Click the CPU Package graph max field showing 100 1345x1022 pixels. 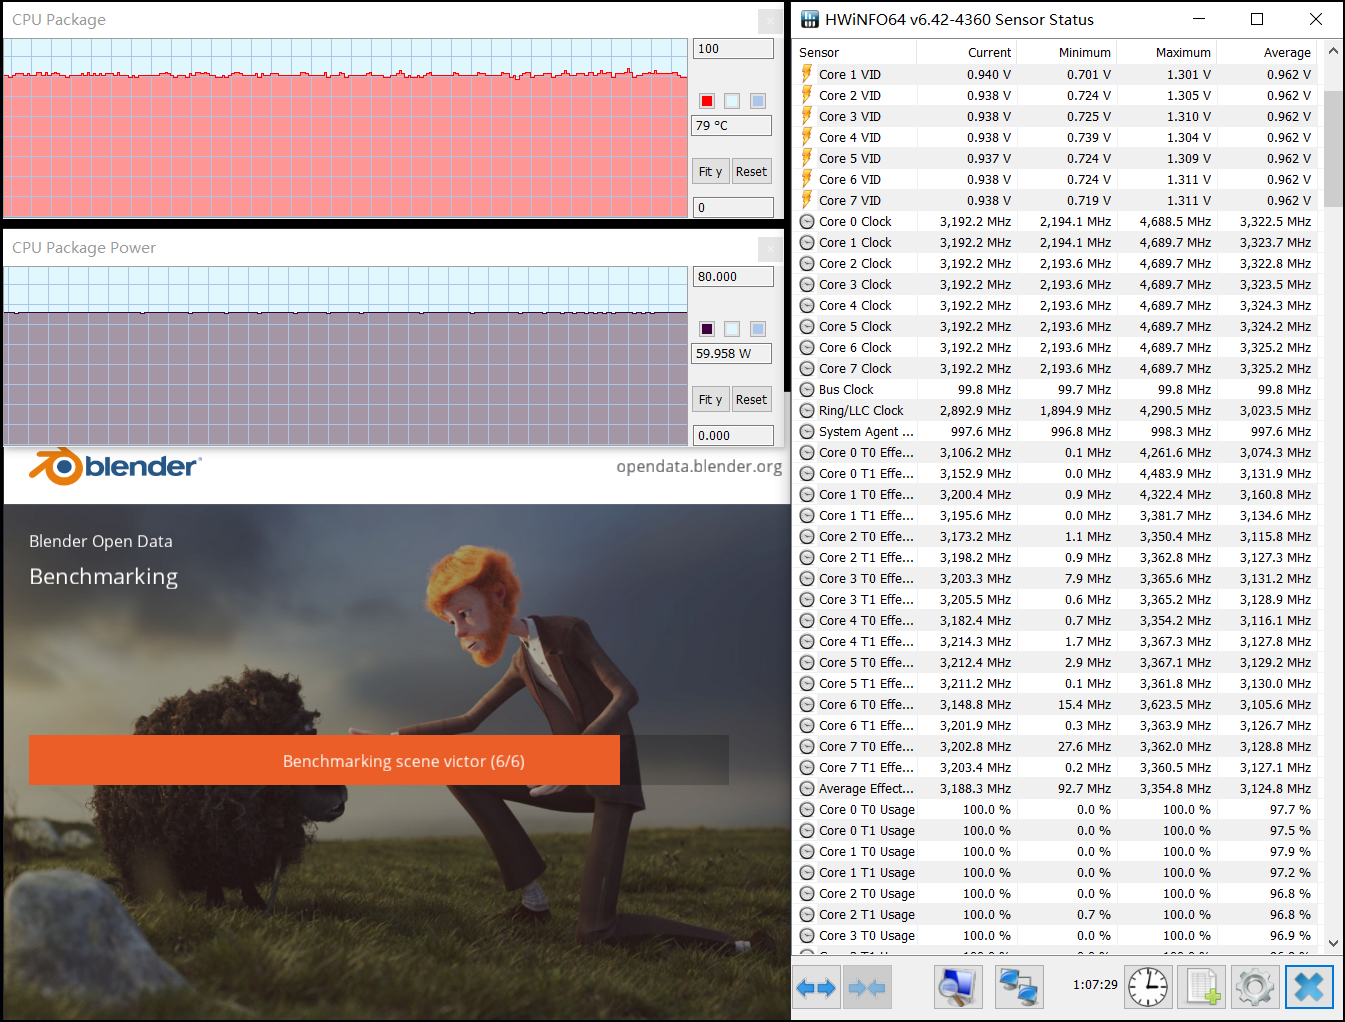click(732, 49)
